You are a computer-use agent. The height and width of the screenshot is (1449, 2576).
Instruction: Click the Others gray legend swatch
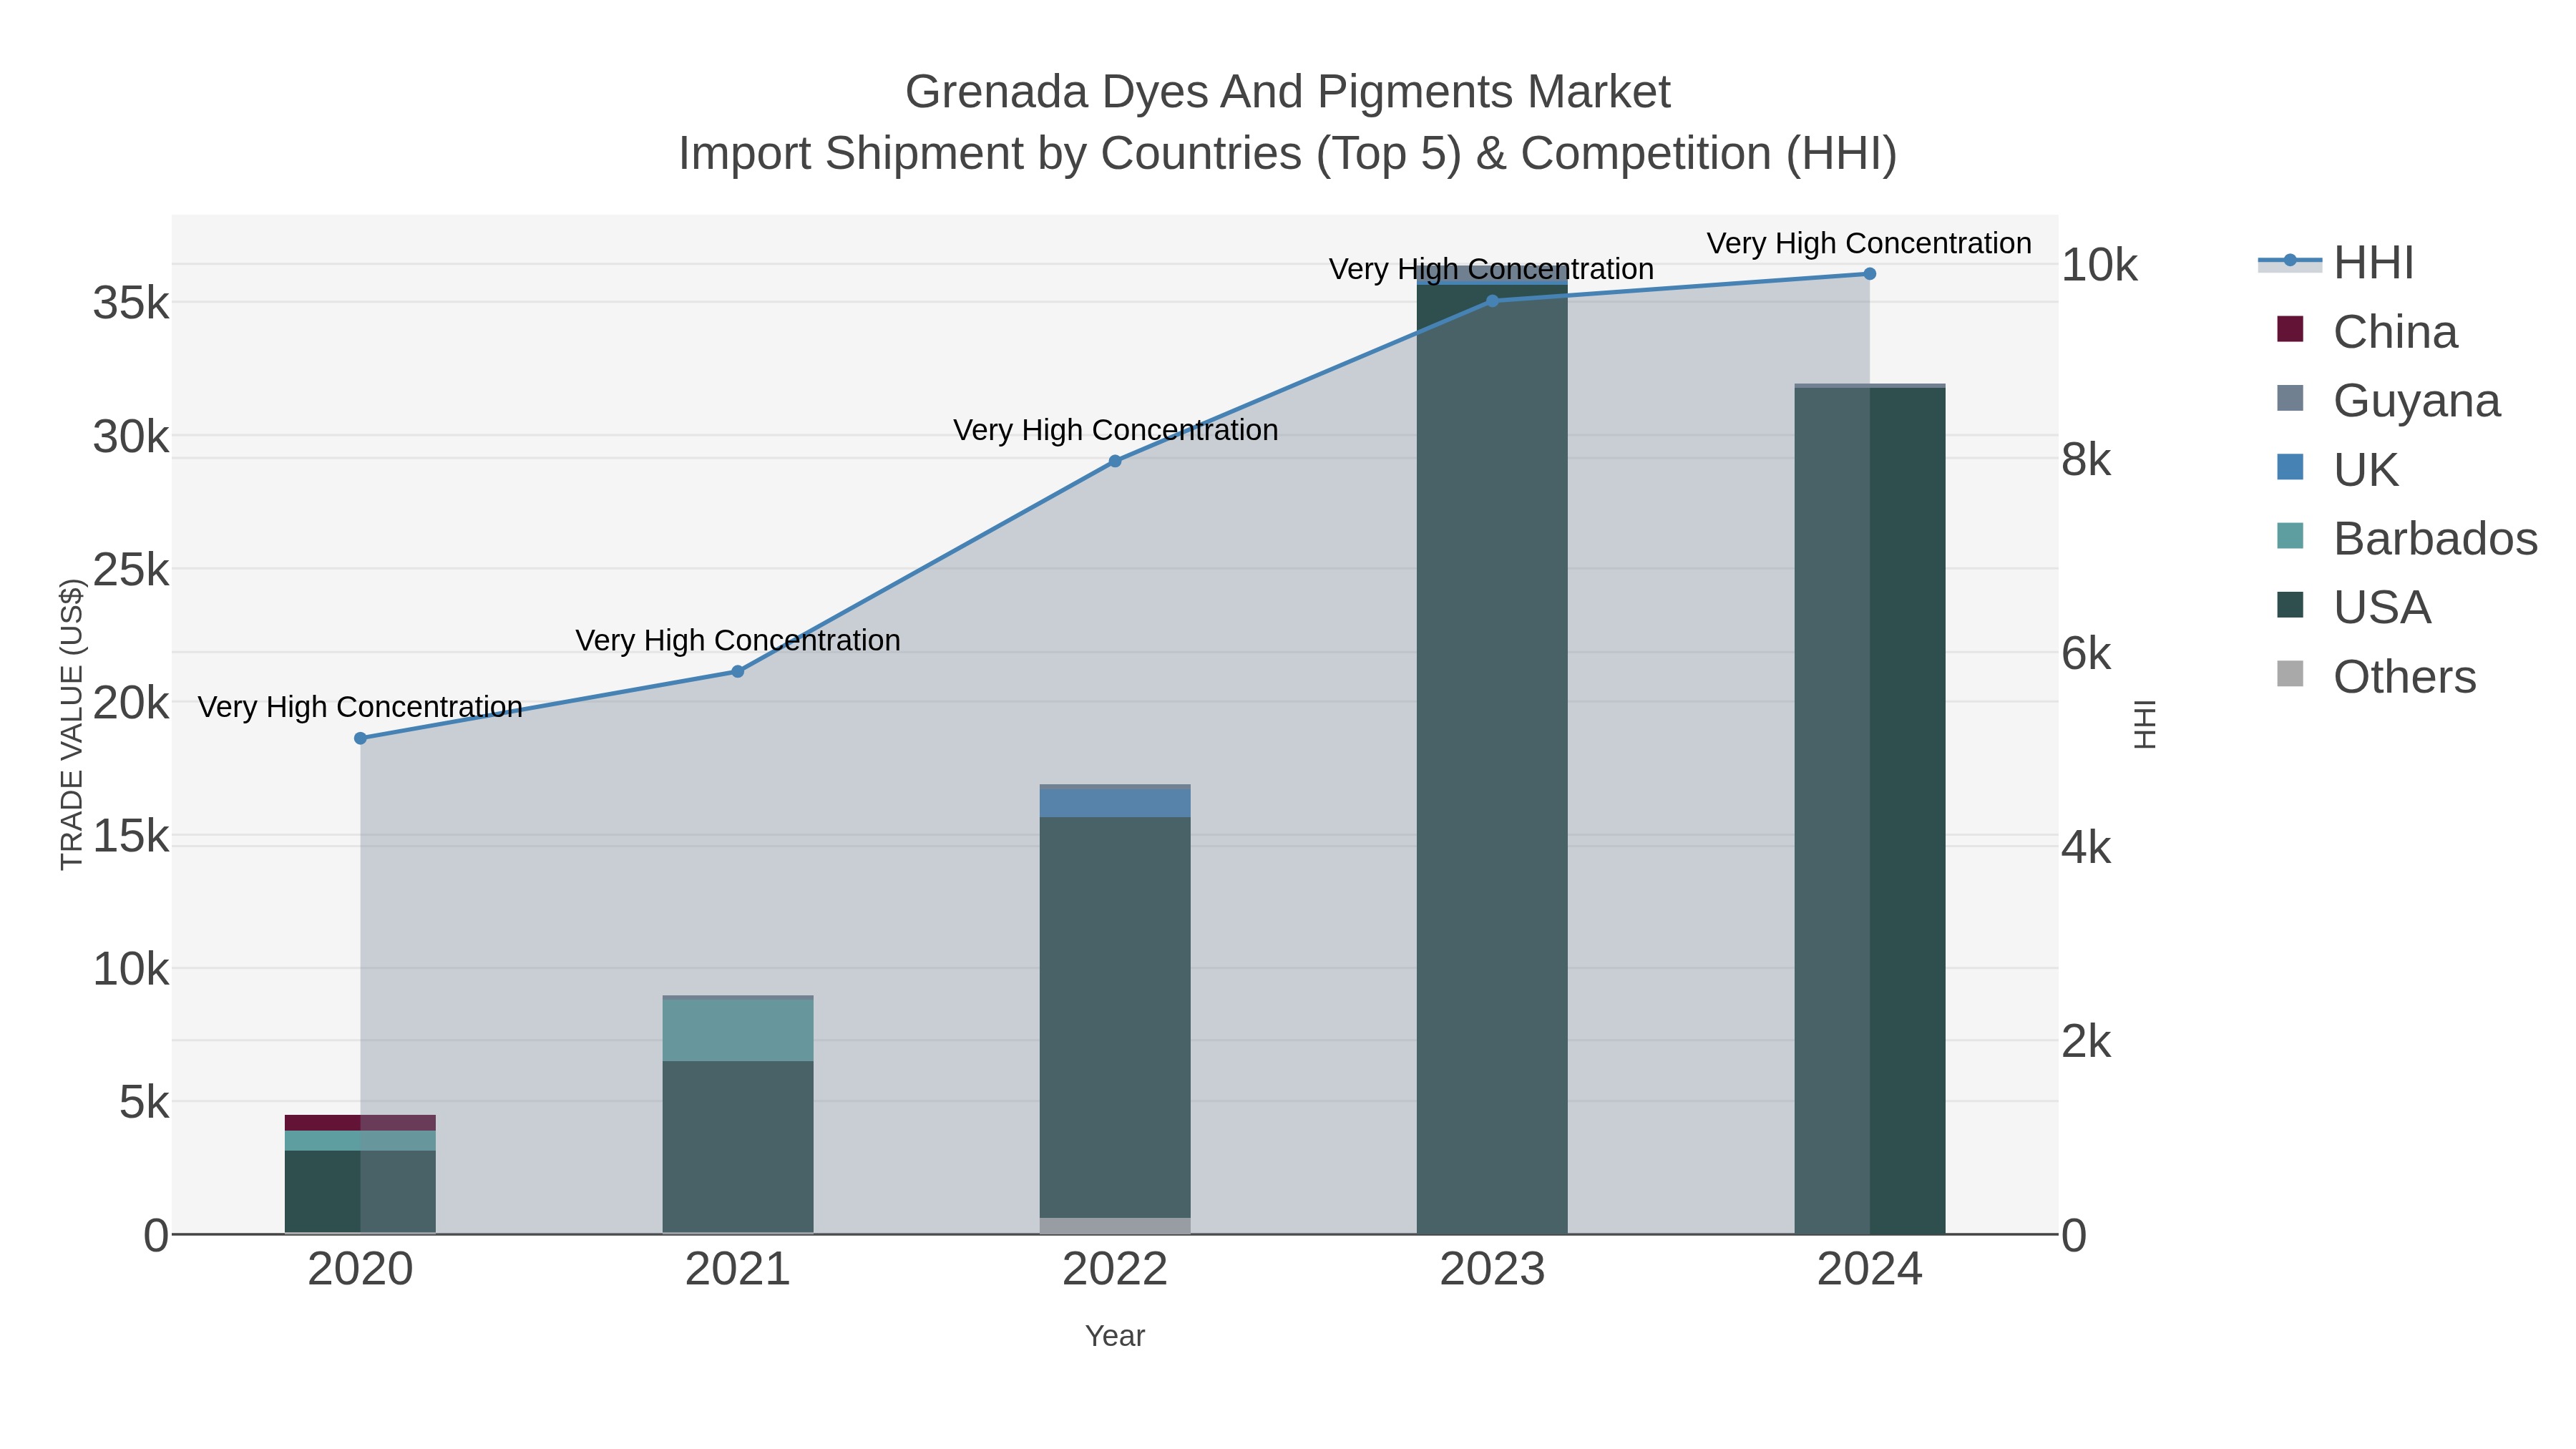click(2290, 674)
